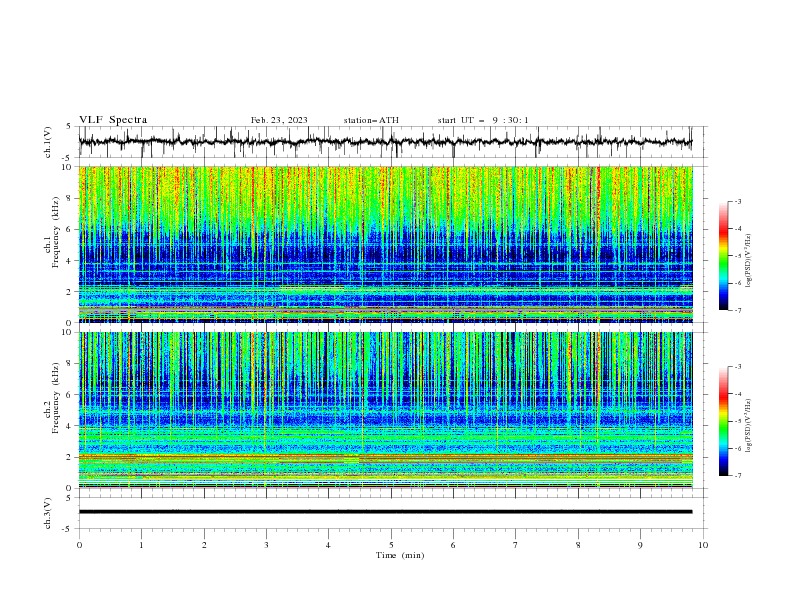The height and width of the screenshot is (612, 792).
Task: Click the ch.1 spectrogram panel
Action: 385,244
